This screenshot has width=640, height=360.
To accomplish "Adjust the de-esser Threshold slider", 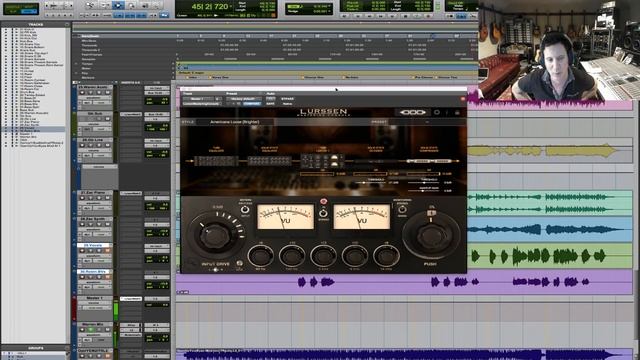I will 371,182.
